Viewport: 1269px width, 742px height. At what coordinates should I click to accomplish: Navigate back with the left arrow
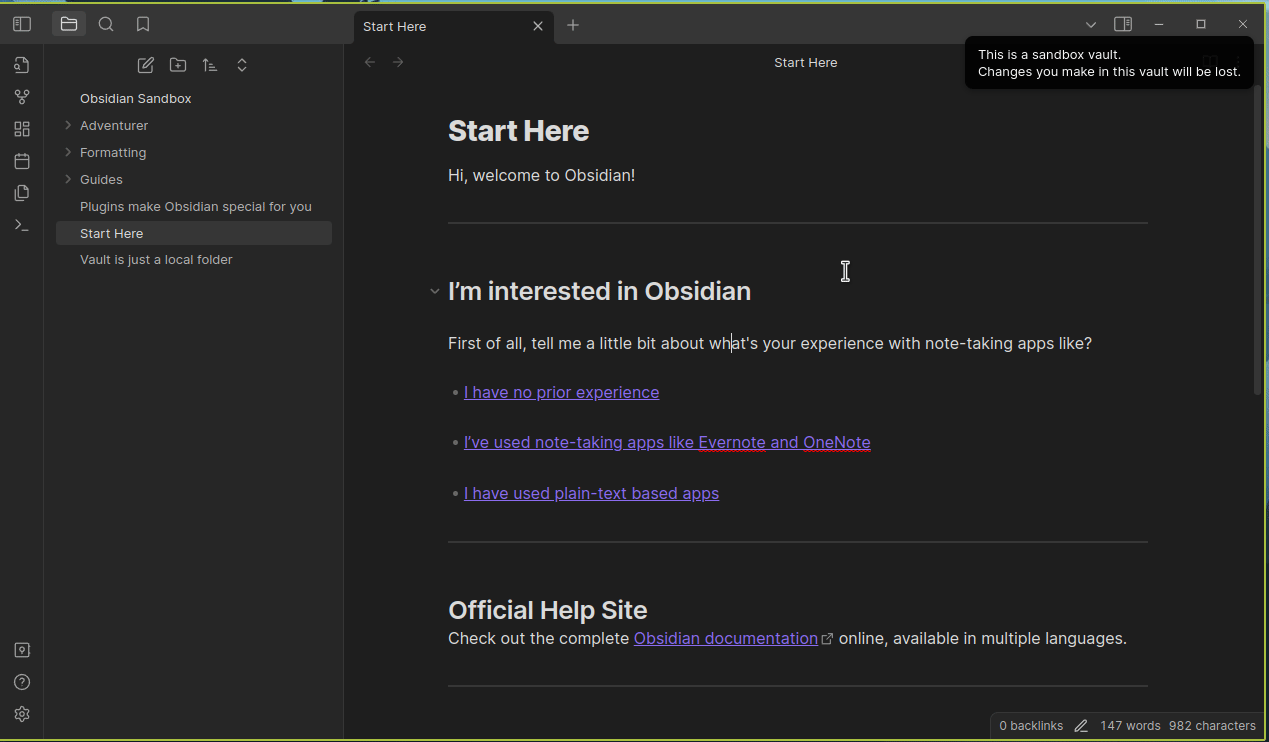pos(370,62)
